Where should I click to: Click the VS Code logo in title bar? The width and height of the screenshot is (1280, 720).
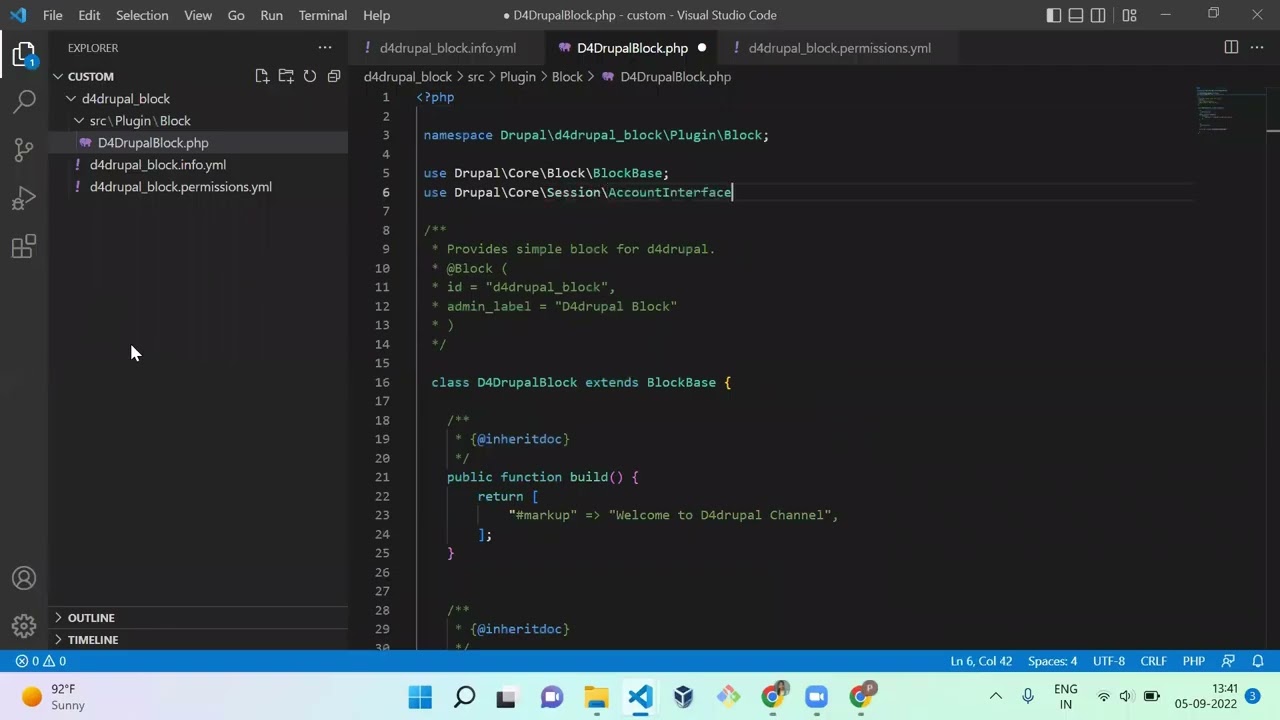pos(18,15)
